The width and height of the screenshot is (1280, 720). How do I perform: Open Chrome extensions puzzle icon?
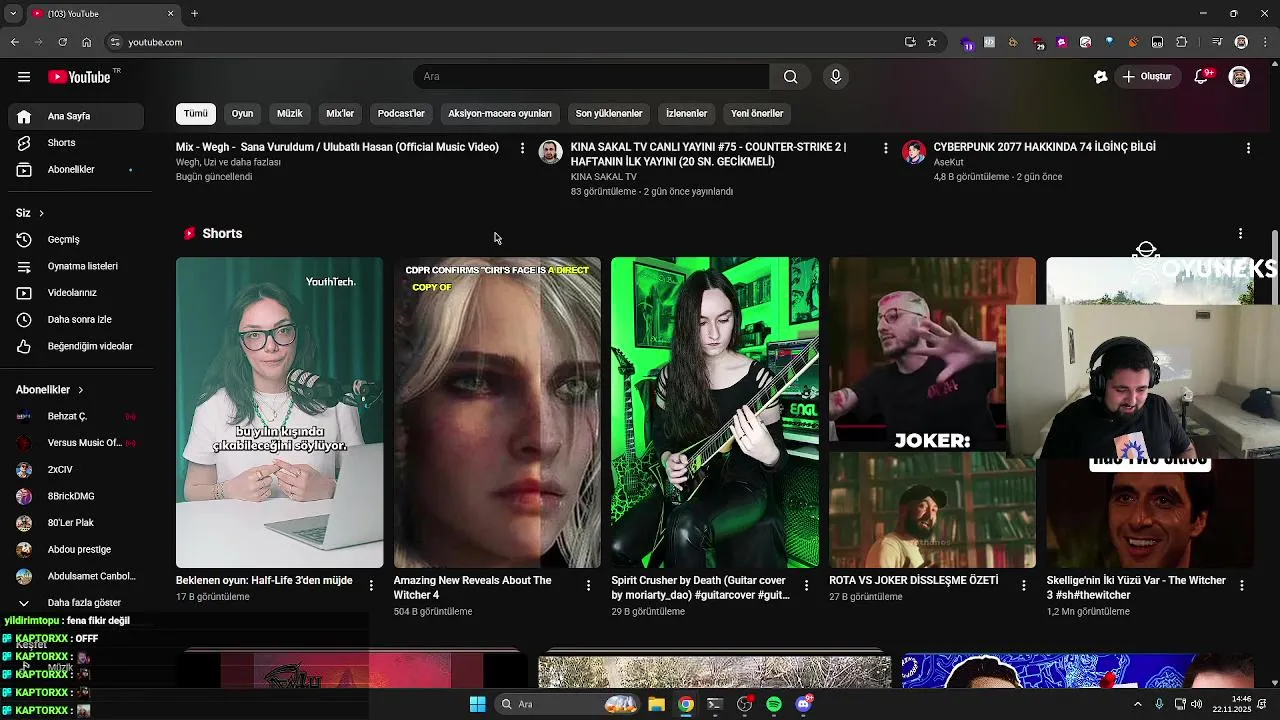[x=1181, y=42]
